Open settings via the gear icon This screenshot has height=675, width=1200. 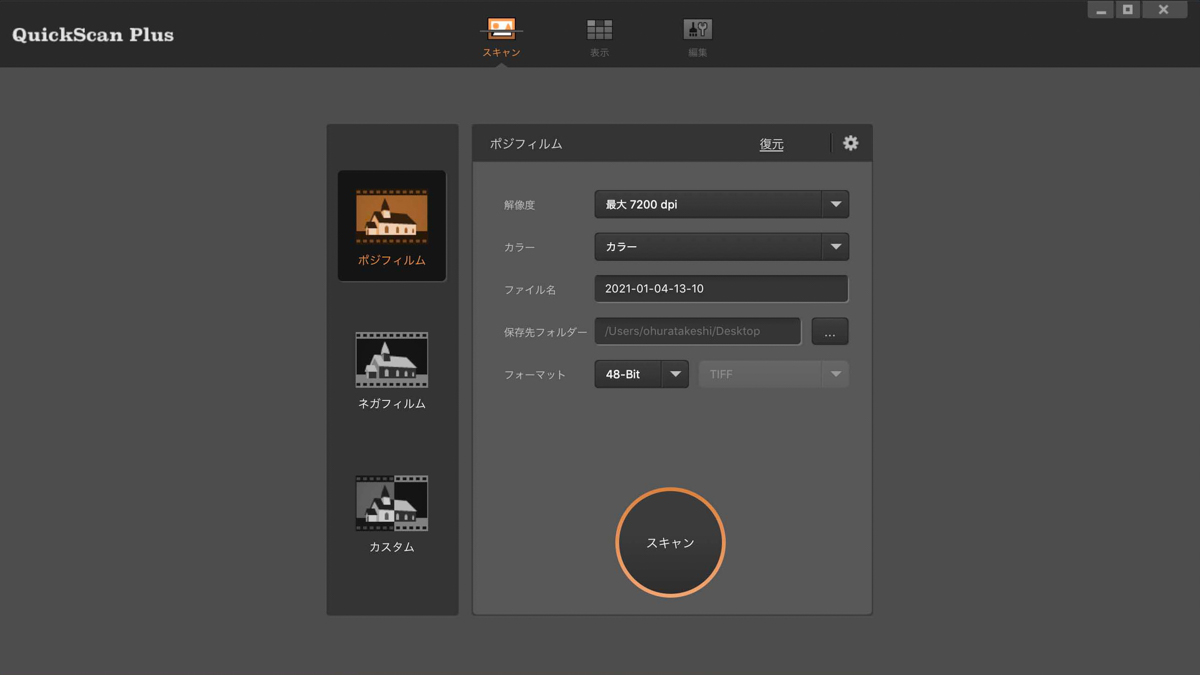tap(850, 143)
